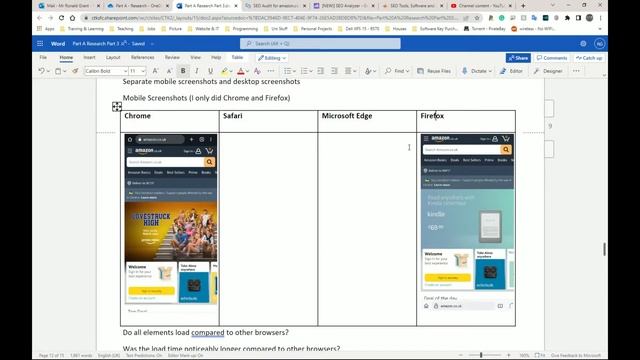The height and width of the screenshot is (360, 640).
Task: Apply the red font color
Action: (x=241, y=71)
